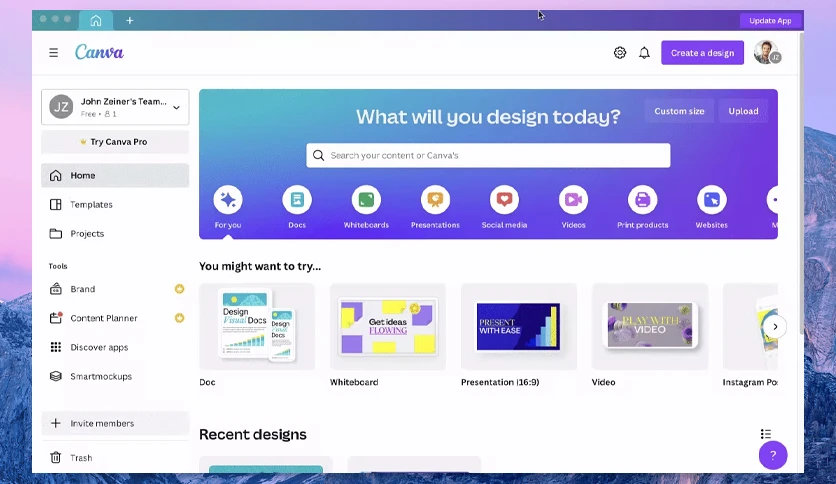Viewport: 836px width, 484px height.
Task: Select Home in the sidebar
Action: coord(115,175)
